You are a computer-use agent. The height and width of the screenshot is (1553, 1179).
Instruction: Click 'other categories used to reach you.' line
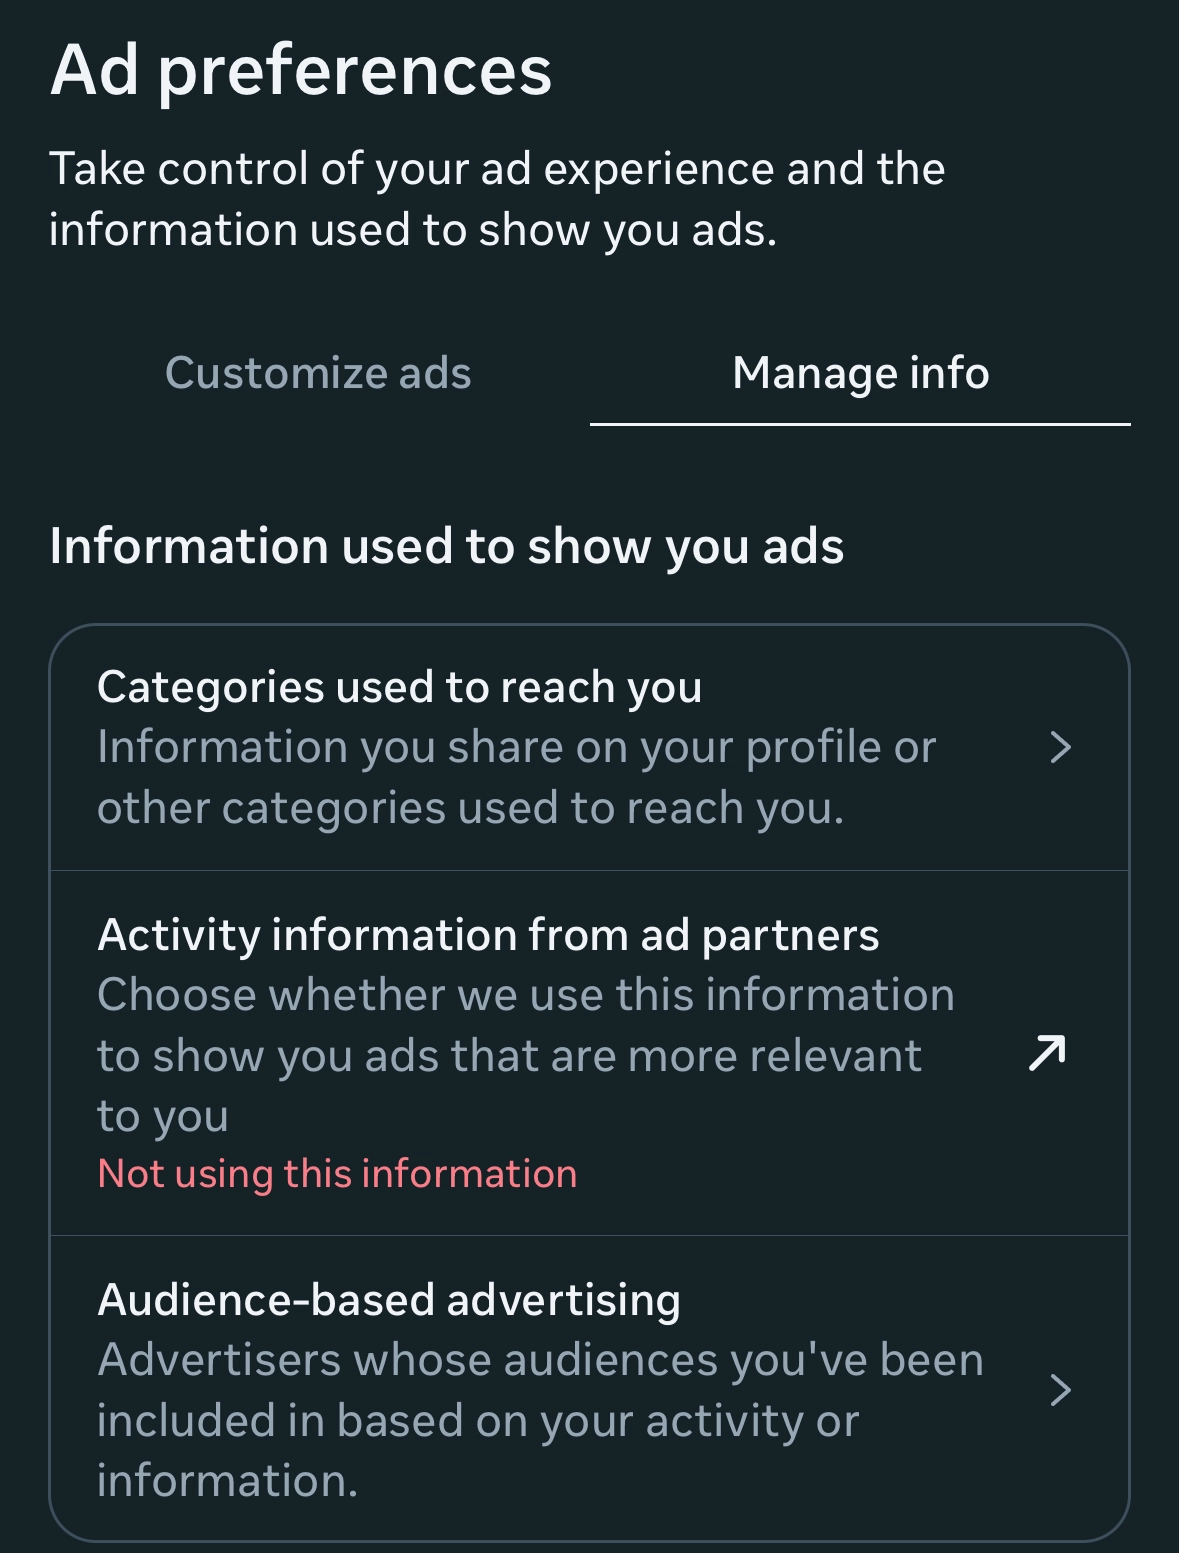pyautogui.click(x=470, y=808)
